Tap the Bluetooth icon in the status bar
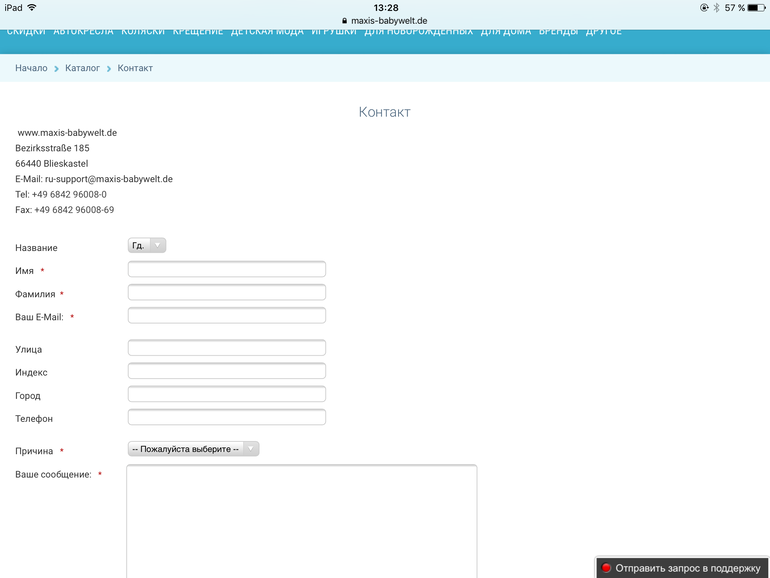Screen dimensions: 770x578 [714, 7]
